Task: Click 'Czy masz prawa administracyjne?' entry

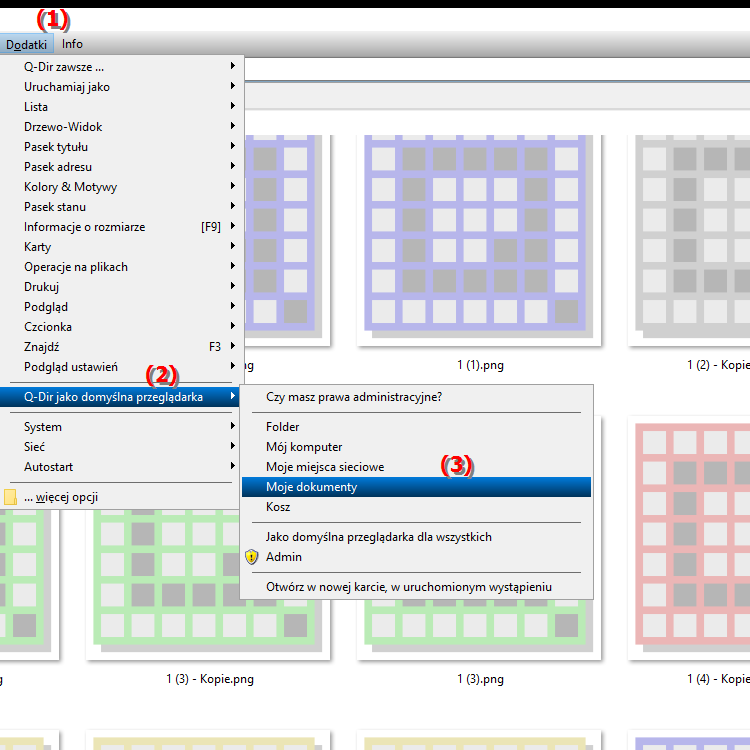Action: pyautogui.click(x=416, y=397)
